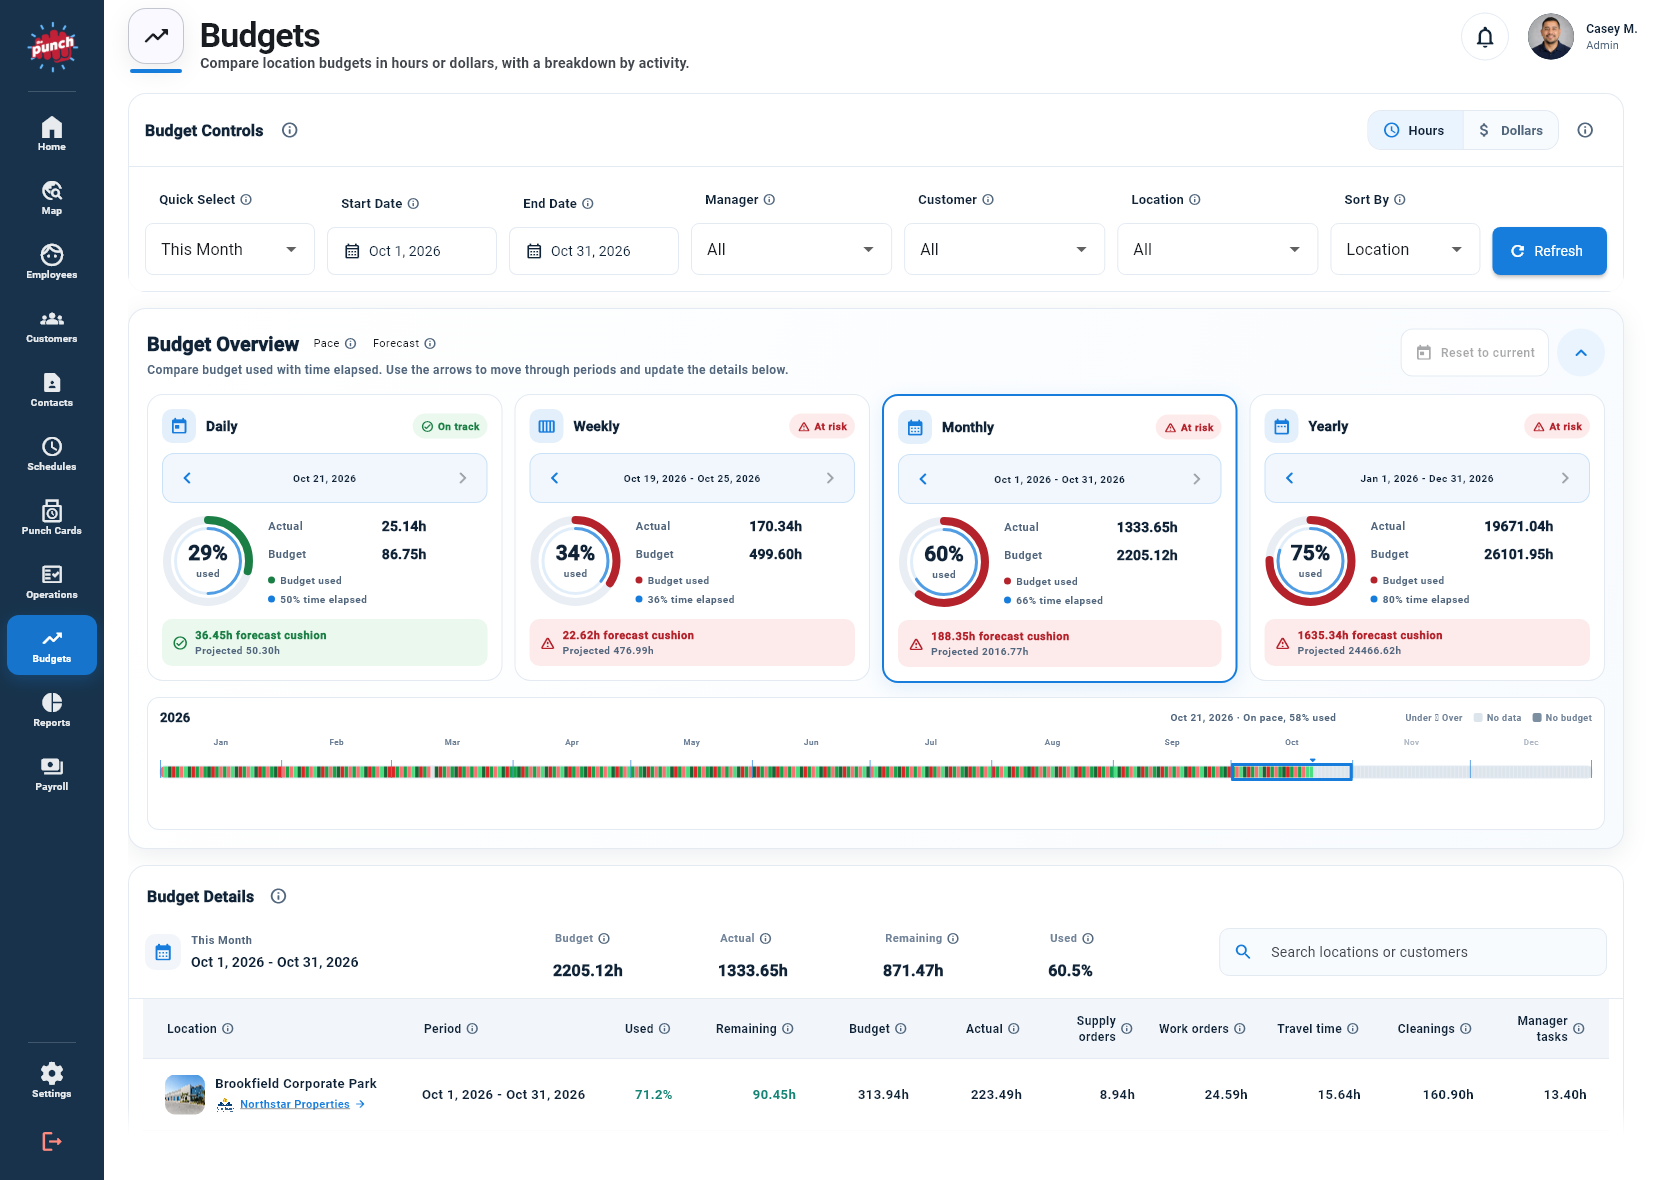Click the info icon beside Budget Controls
Viewport: 1680px width, 1180px height.
pyautogui.click(x=290, y=130)
